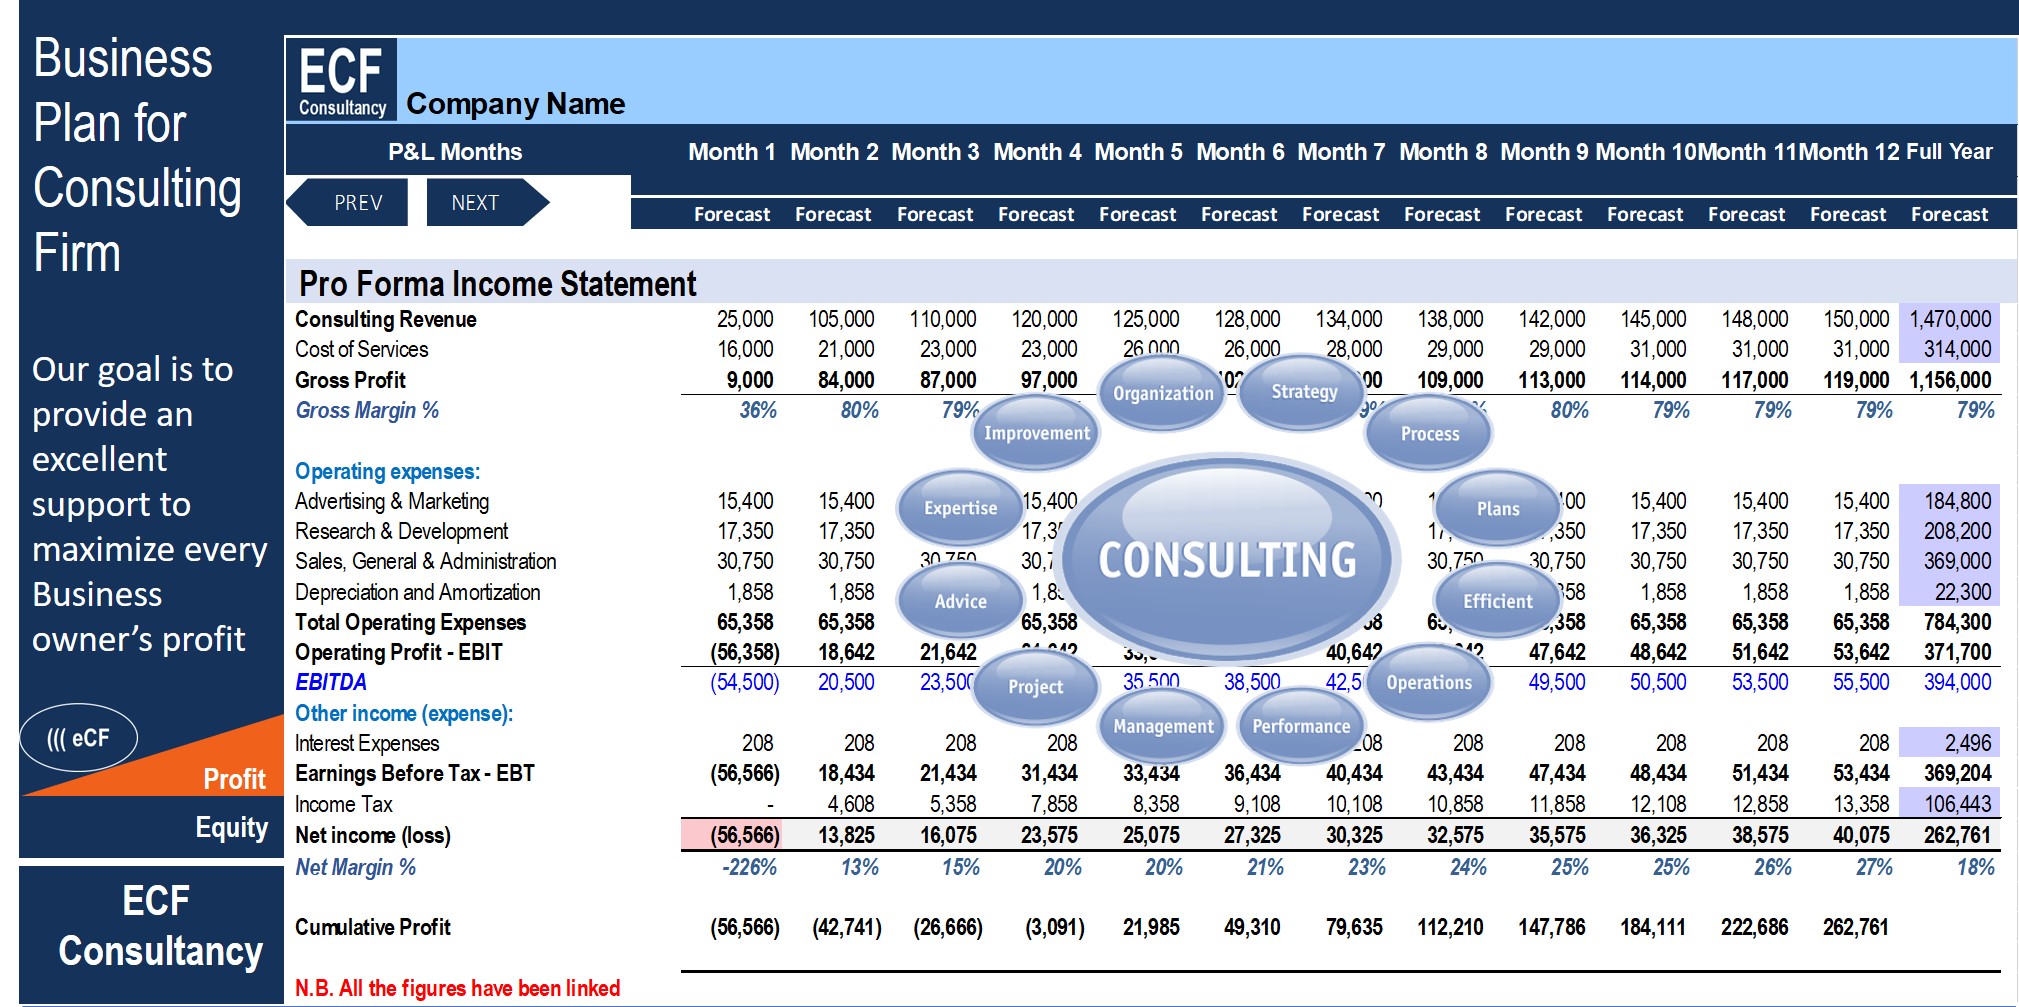
Task: Select Total Operating Expenses row label
Action: coord(410,622)
